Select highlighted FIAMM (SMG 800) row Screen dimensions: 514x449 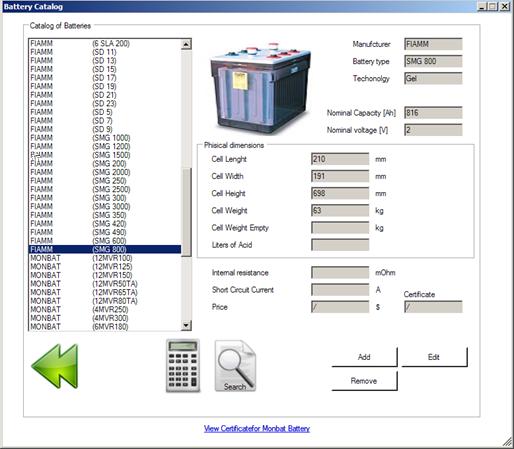[x=105, y=249]
